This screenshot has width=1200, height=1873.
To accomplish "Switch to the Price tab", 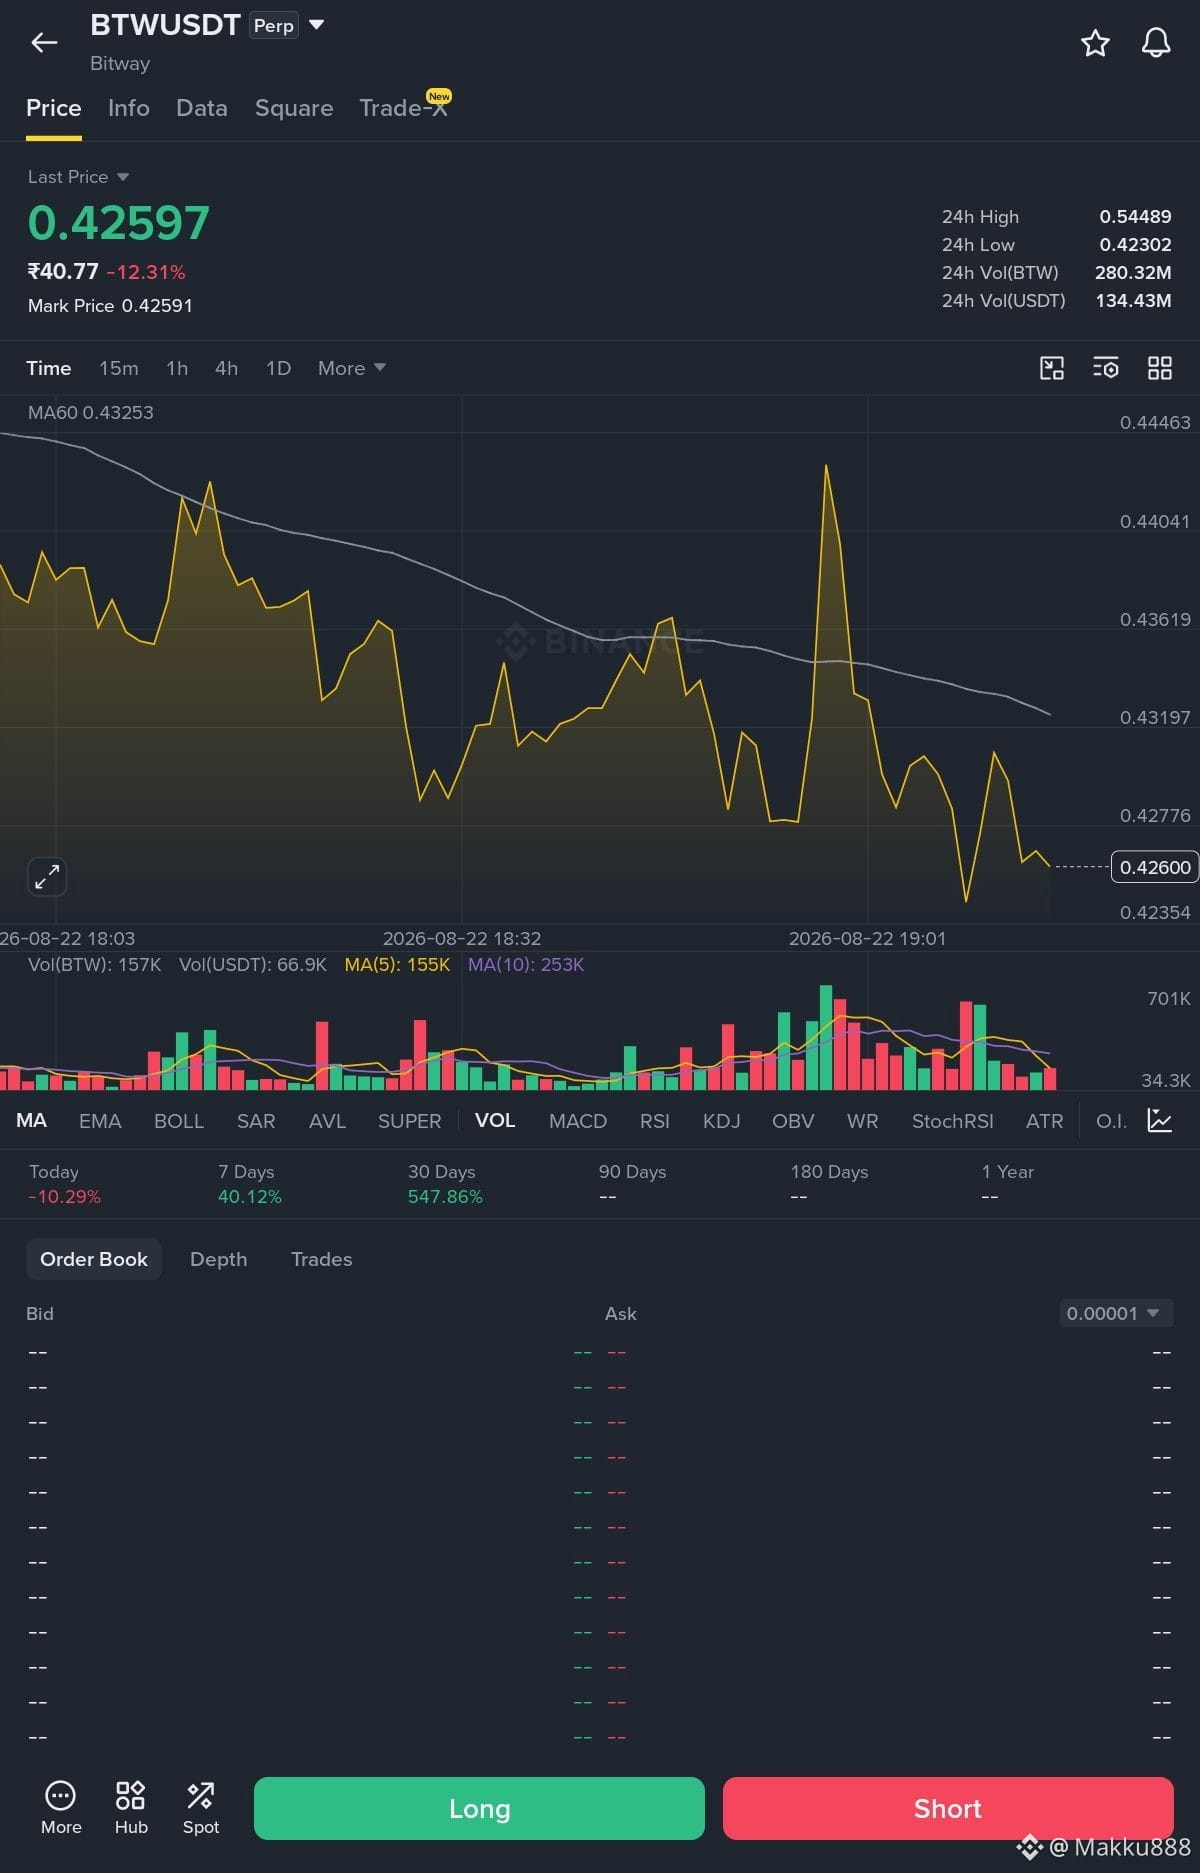I will pos(54,108).
